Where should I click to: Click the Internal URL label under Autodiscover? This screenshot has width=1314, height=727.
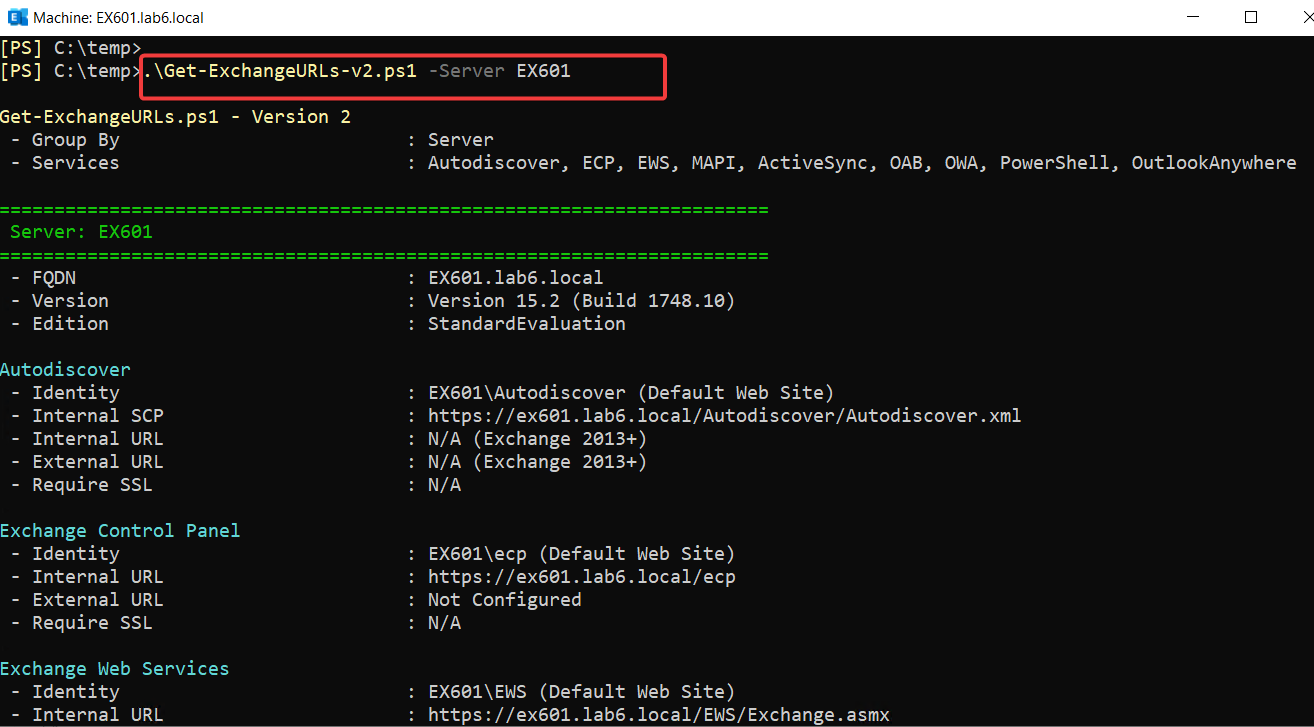98,439
